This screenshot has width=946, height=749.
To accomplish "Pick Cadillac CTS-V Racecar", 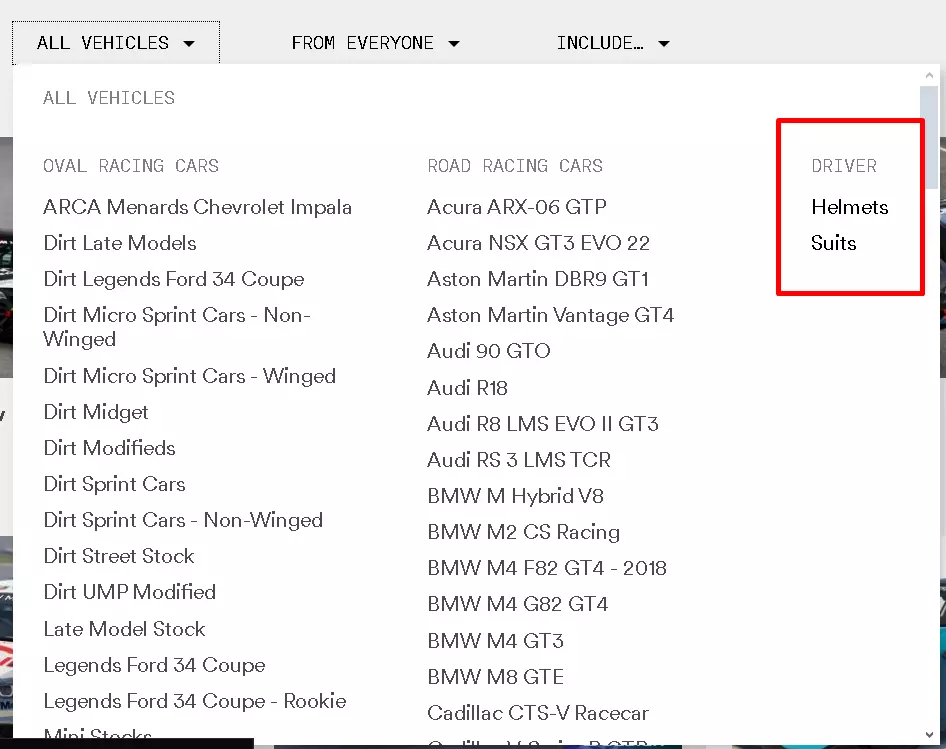I will 538,713.
